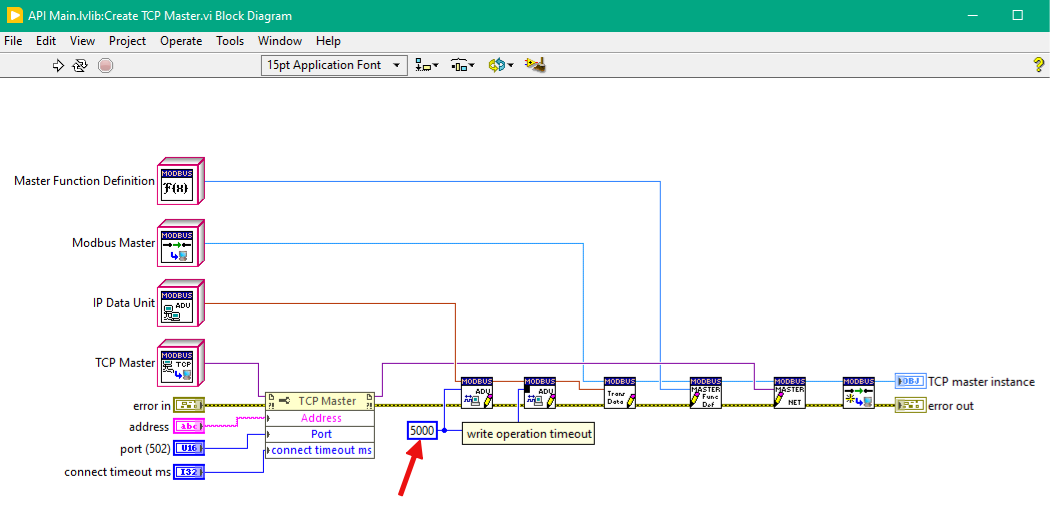Image resolution: width=1050 pixels, height=506 pixels.
Task: Select the 5000 numeric constant
Action: (423, 430)
